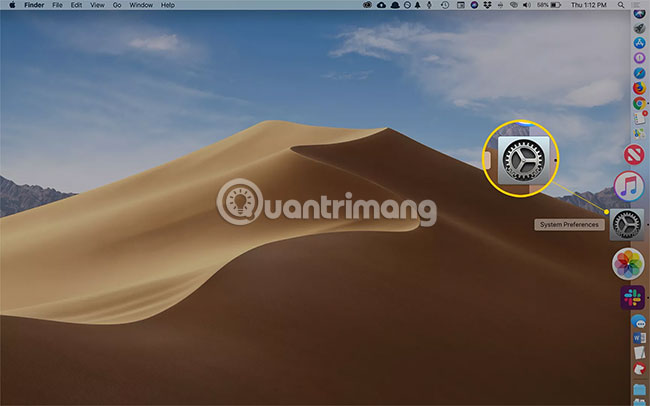Viewport: 650px width, 406px height.
Task: Open the red bear app in Dock
Action: (x=639, y=368)
